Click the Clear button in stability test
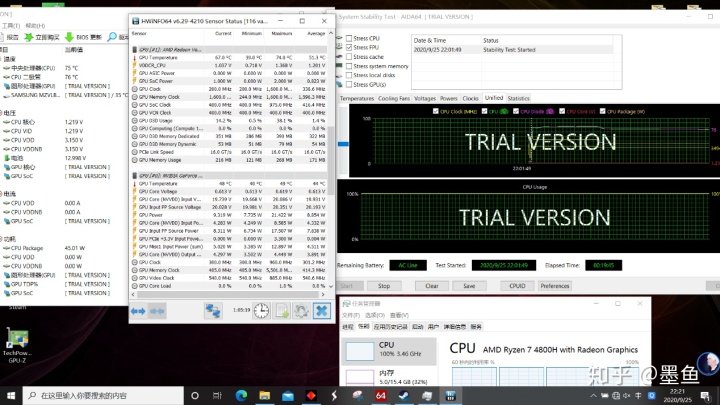The width and height of the screenshot is (720, 405). pyautogui.click(x=432, y=286)
